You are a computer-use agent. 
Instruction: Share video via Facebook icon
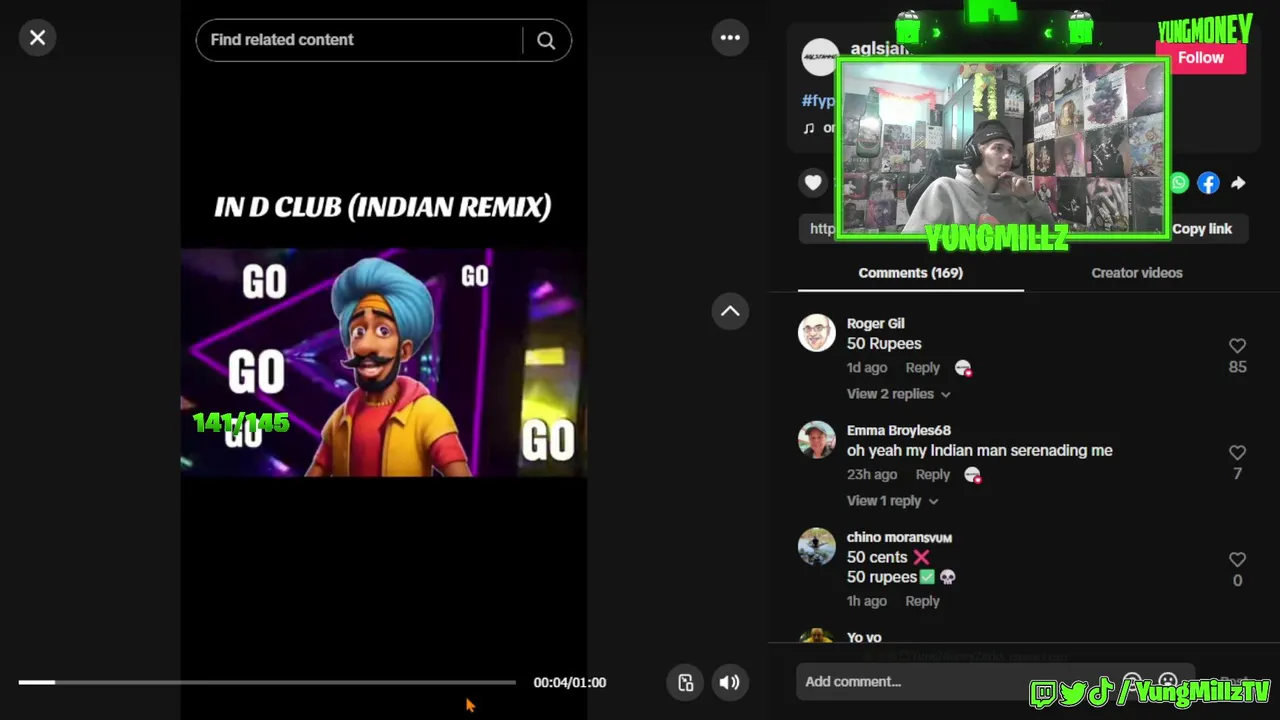1208,183
